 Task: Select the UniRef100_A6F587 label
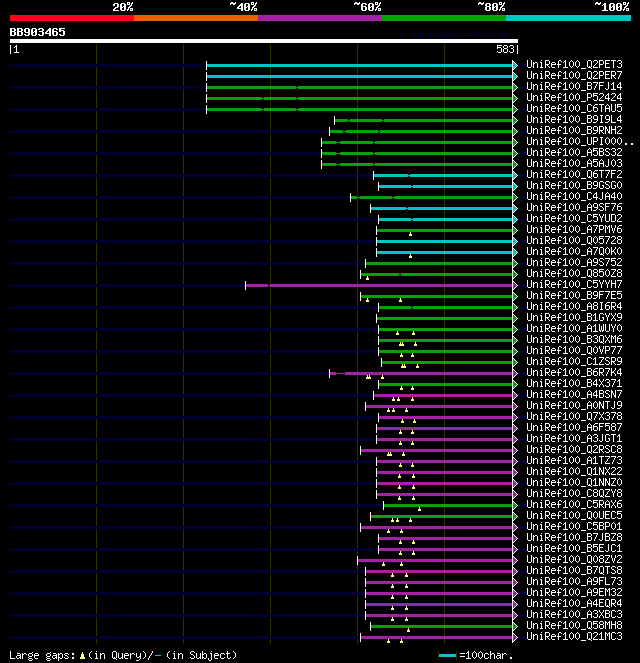tap(574, 427)
